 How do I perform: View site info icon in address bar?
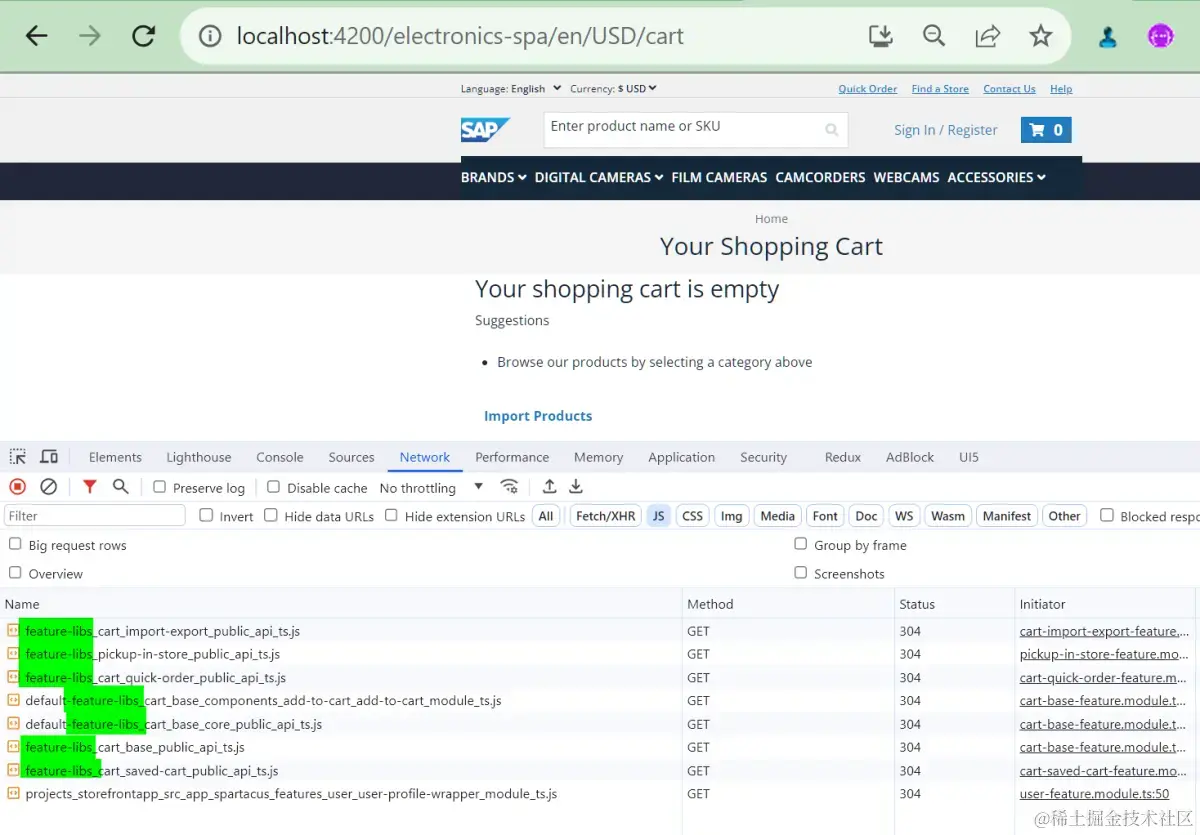(210, 36)
